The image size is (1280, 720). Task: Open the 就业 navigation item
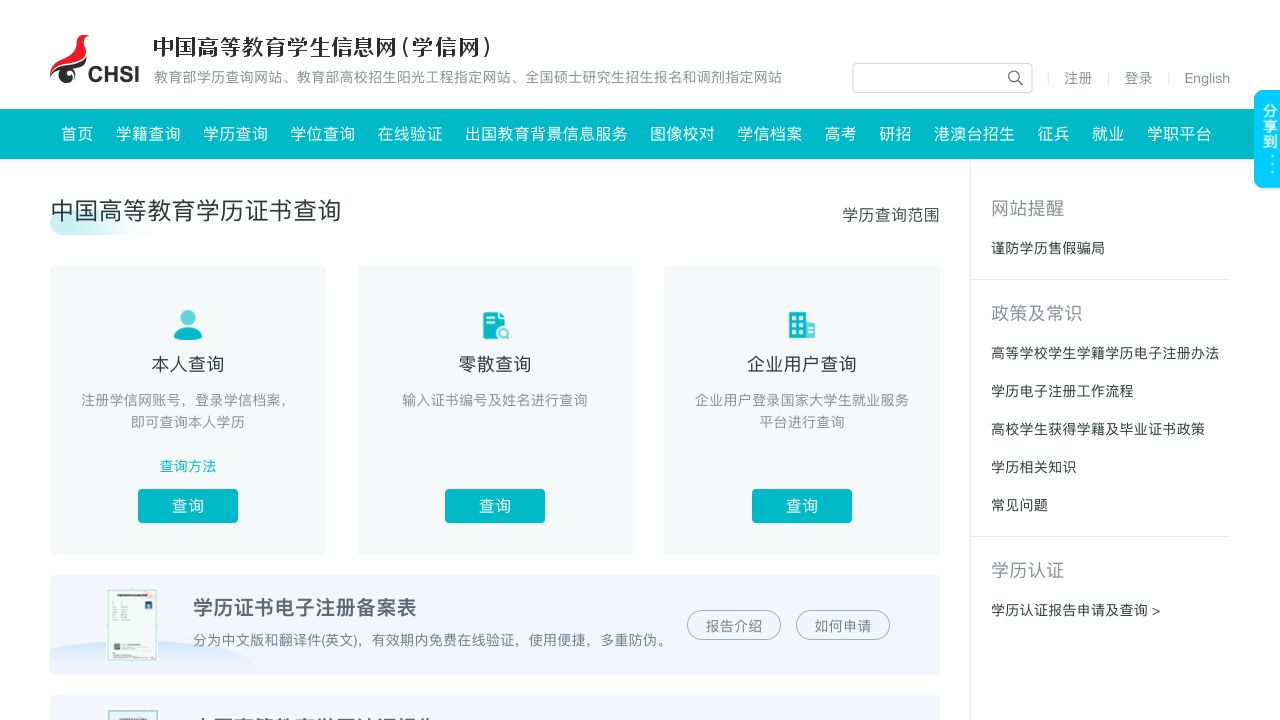tap(1108, 134)
